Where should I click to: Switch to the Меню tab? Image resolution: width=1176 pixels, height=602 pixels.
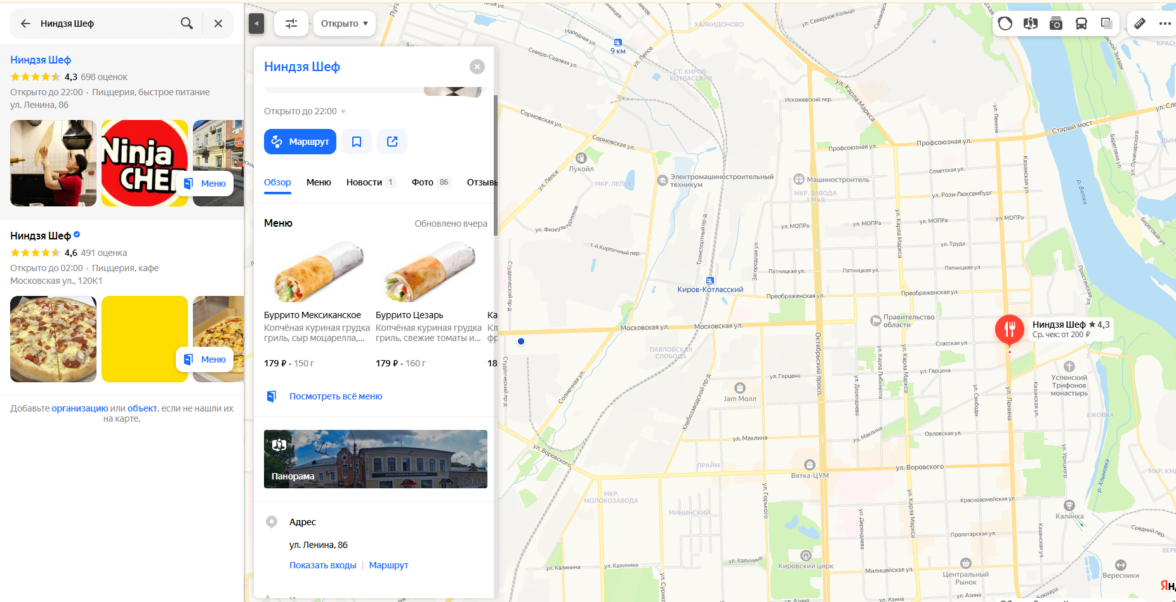pyautogui.click(x=319, y=182)
